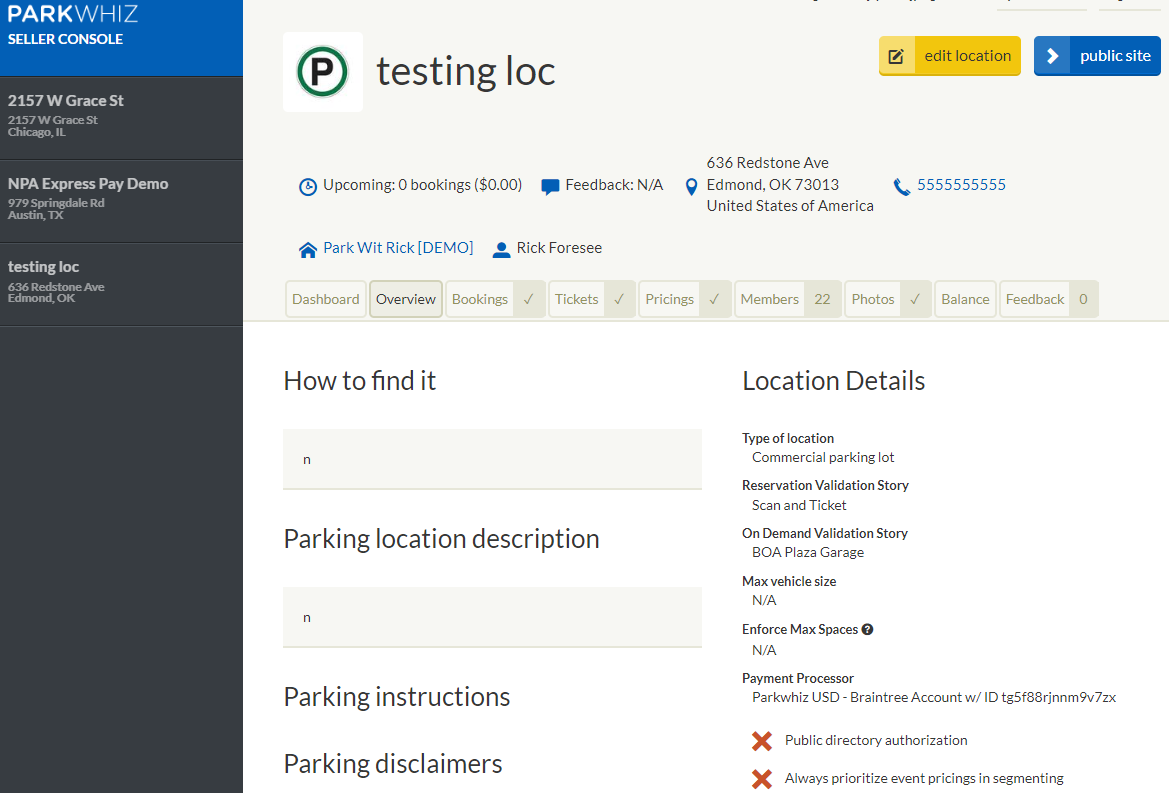Go to the Pricings tab
This screenshot has height=793, width=1169.
[x=684, y=299]
